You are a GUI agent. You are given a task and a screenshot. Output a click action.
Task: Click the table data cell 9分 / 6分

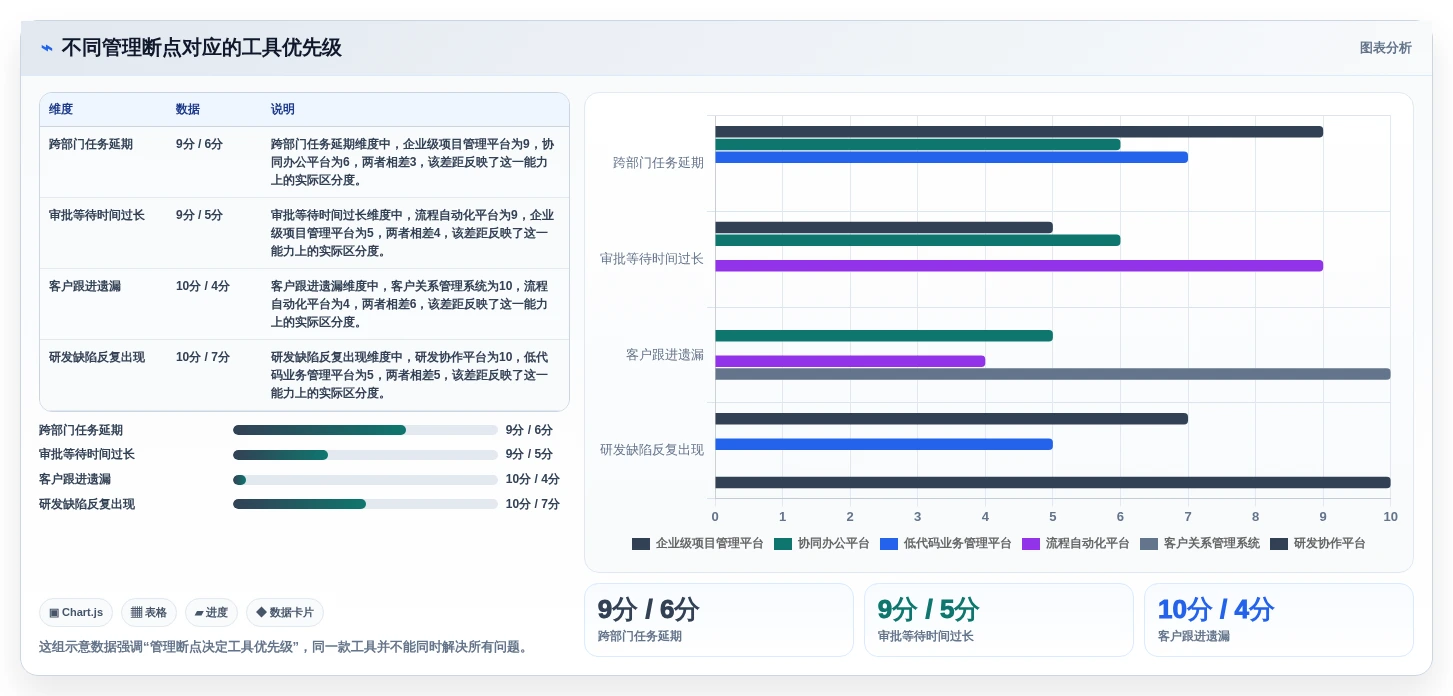point(199,144)
